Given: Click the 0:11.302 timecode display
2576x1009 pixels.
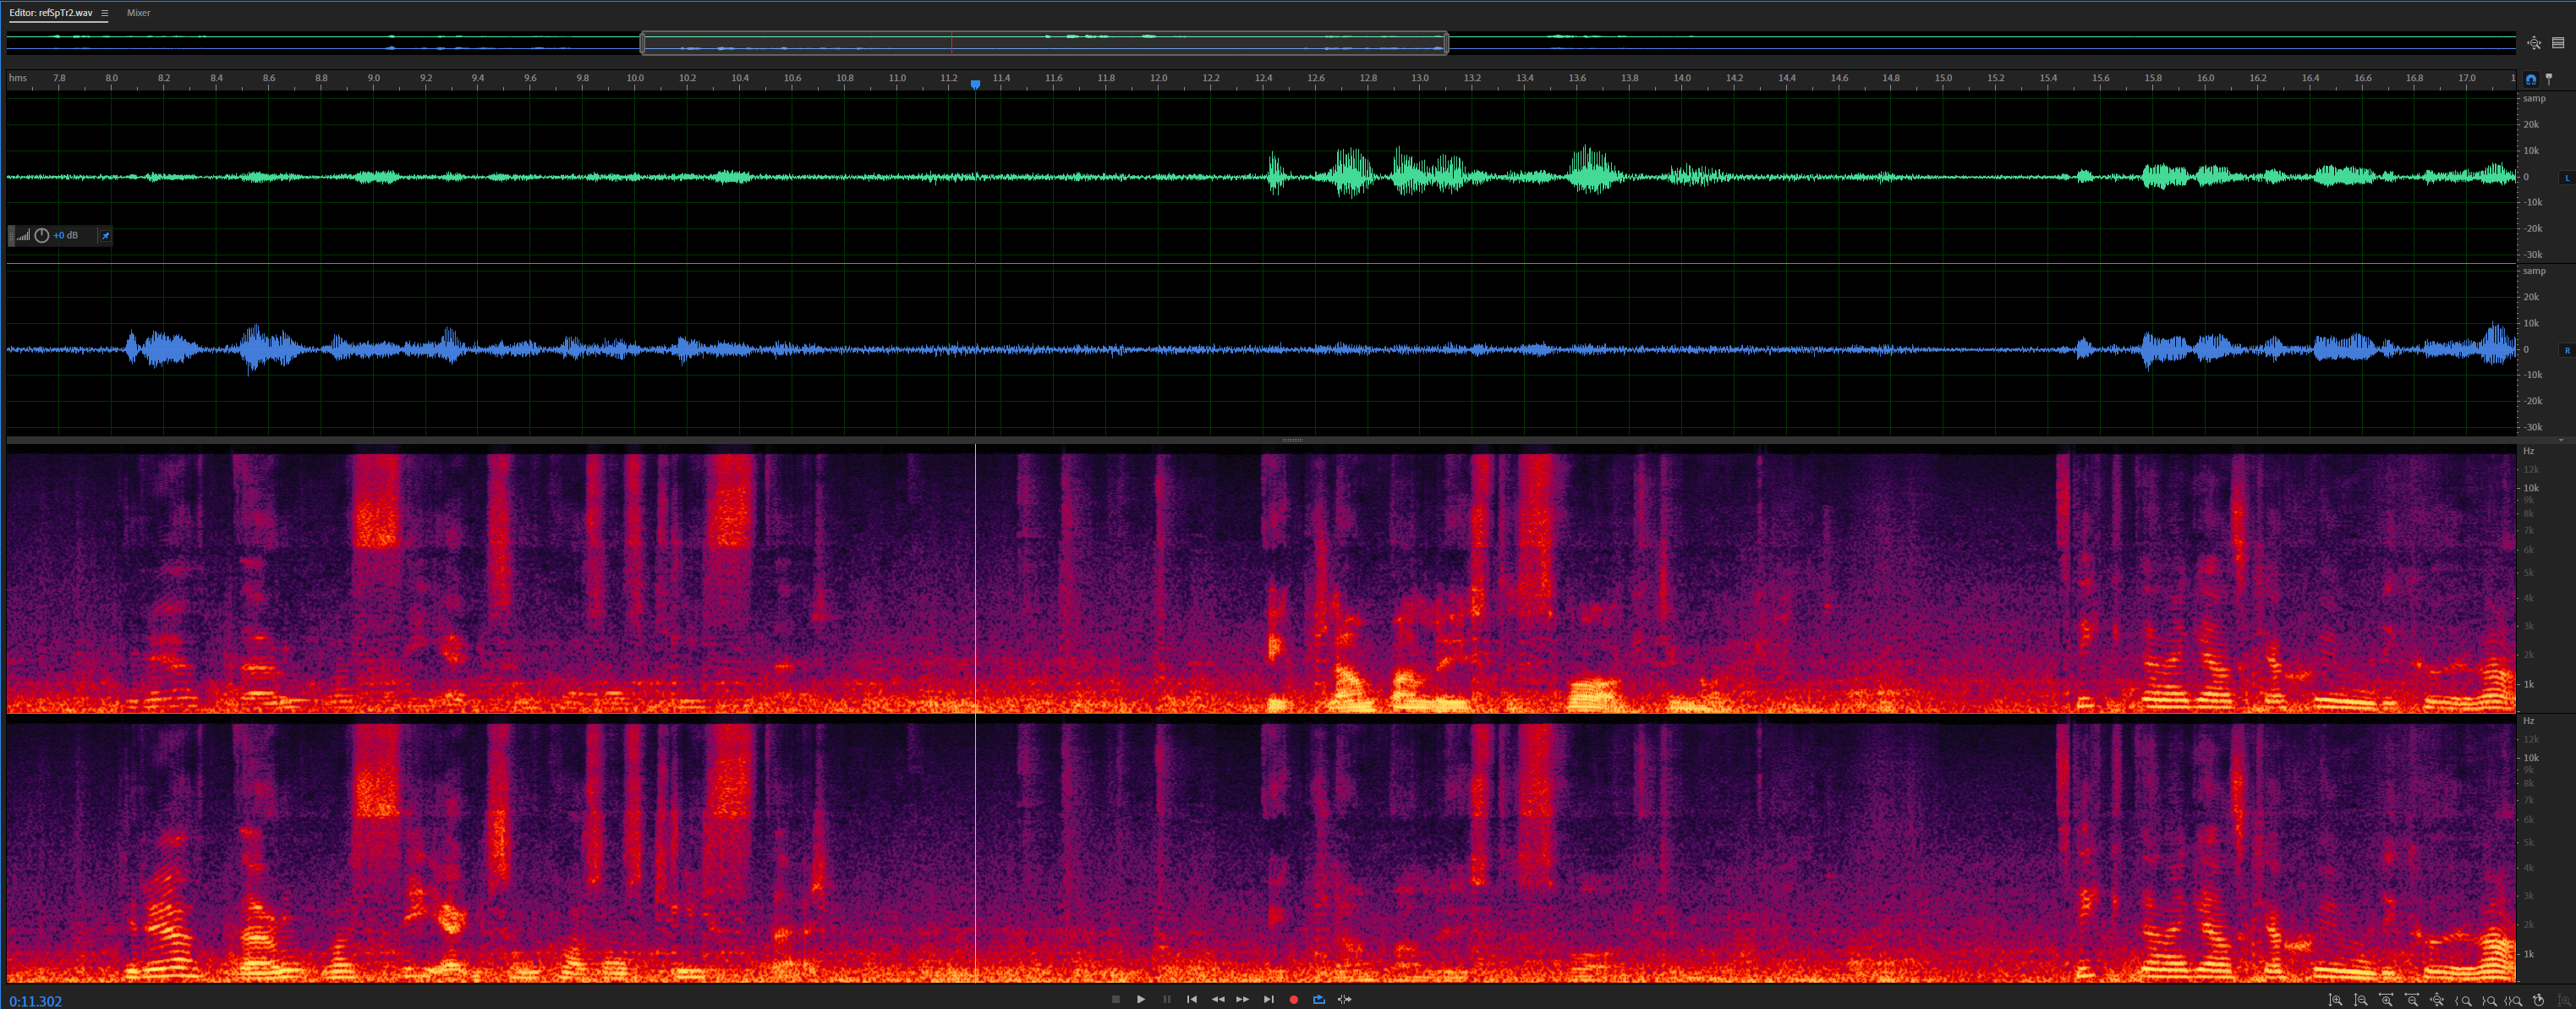Looking at the screenshot, I should pyautogui.click(x=36, y=1001).
